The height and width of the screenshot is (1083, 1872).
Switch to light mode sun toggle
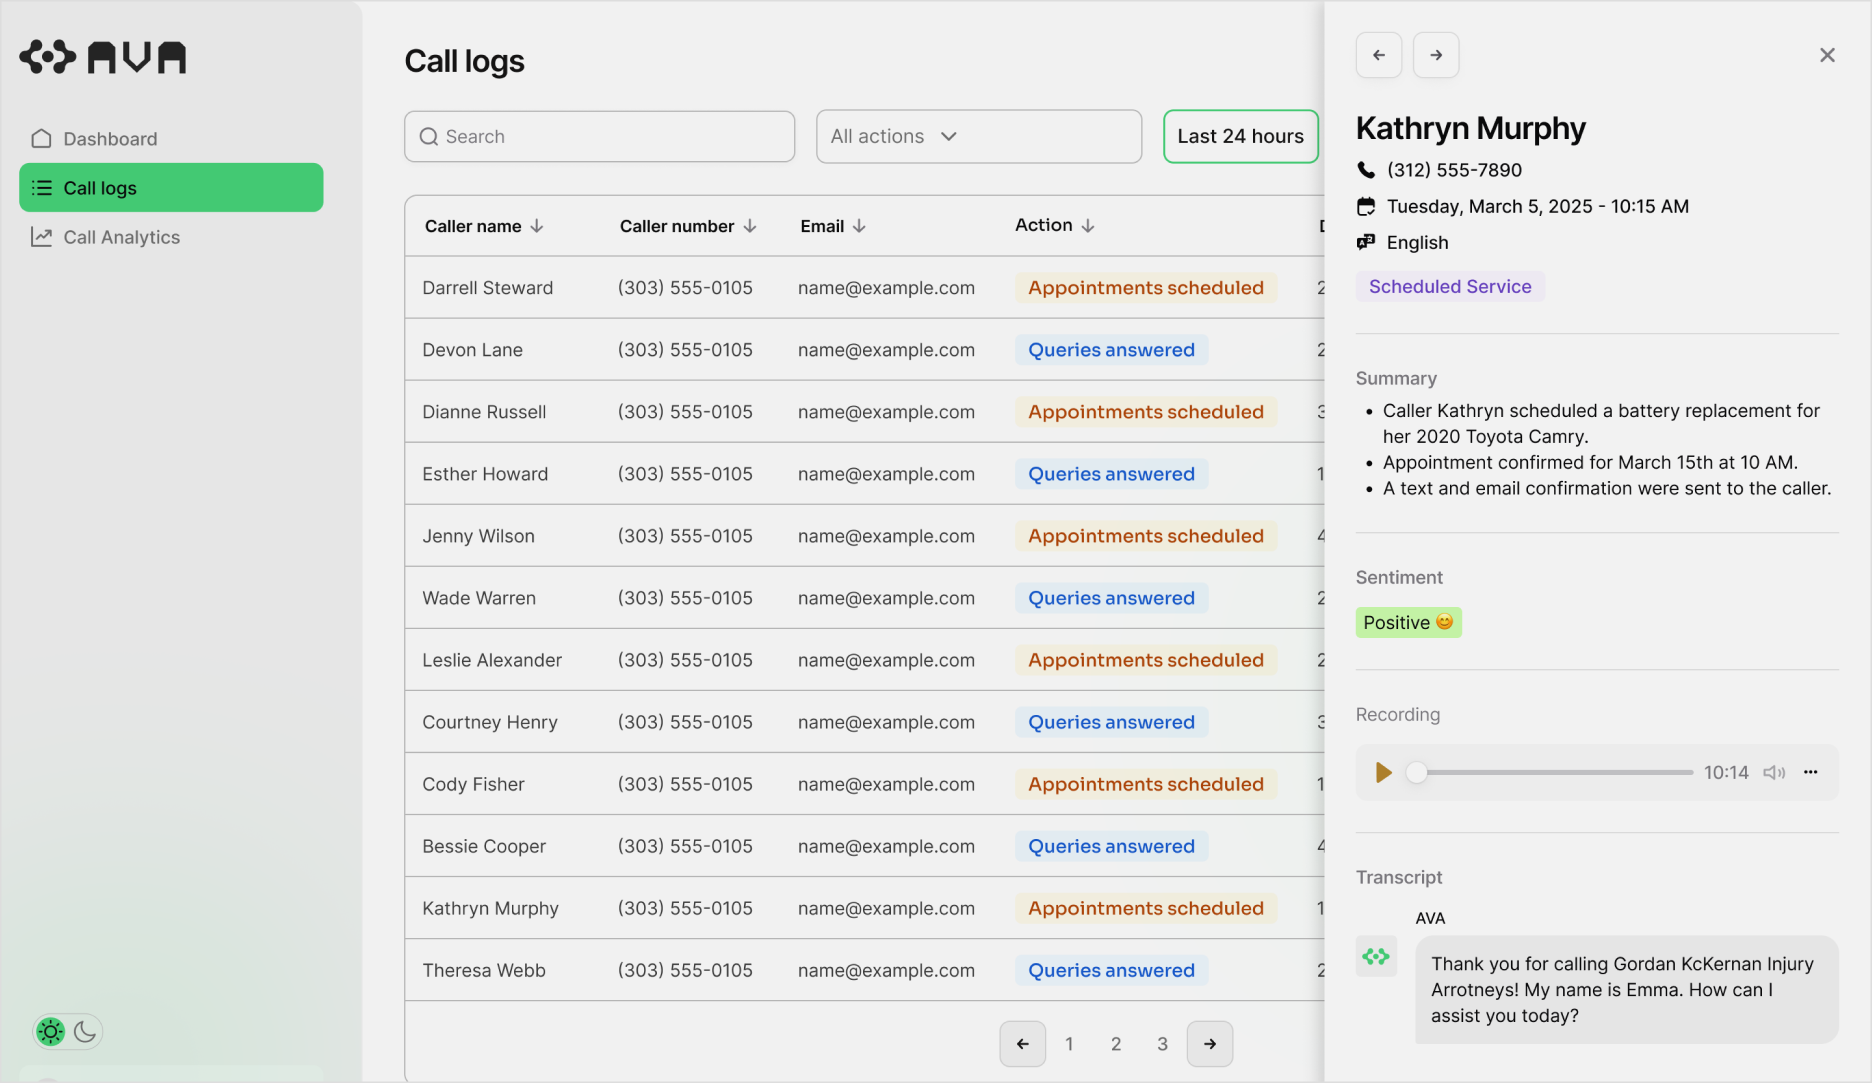tap(50, 1032)
